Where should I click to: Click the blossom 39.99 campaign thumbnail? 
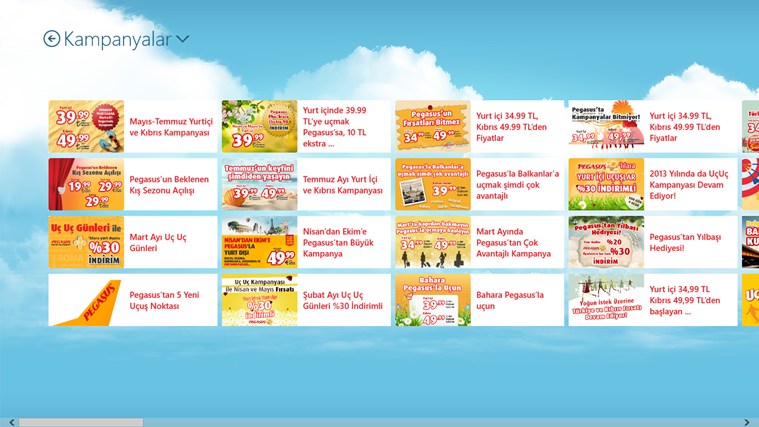(x=259, y=126)
